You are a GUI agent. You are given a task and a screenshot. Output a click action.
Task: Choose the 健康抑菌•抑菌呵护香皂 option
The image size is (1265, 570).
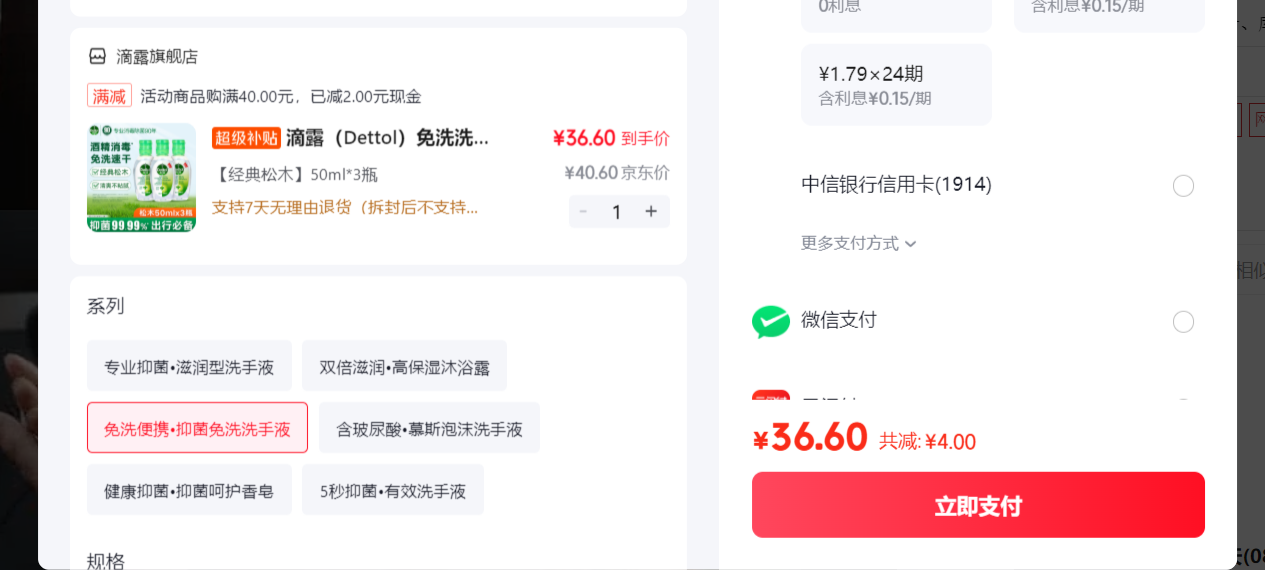pos(189,490)
